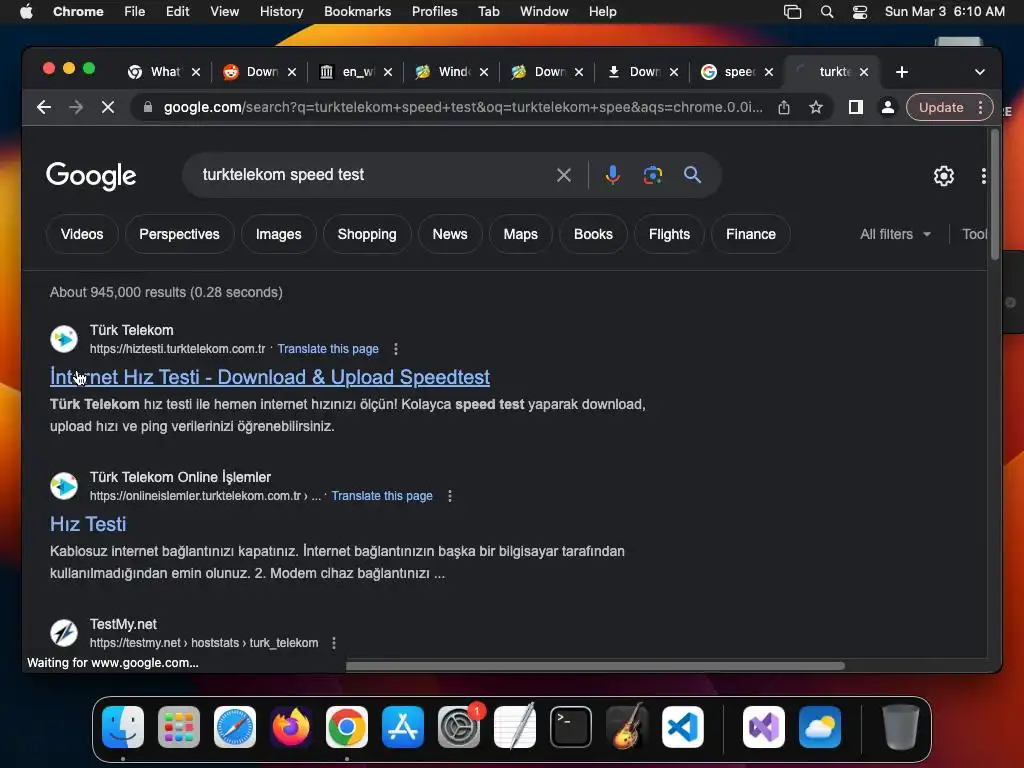The height and width of the screenshot is (768, 1024).
Task: Launch Safari from the Dock
Action: (235, 727)
